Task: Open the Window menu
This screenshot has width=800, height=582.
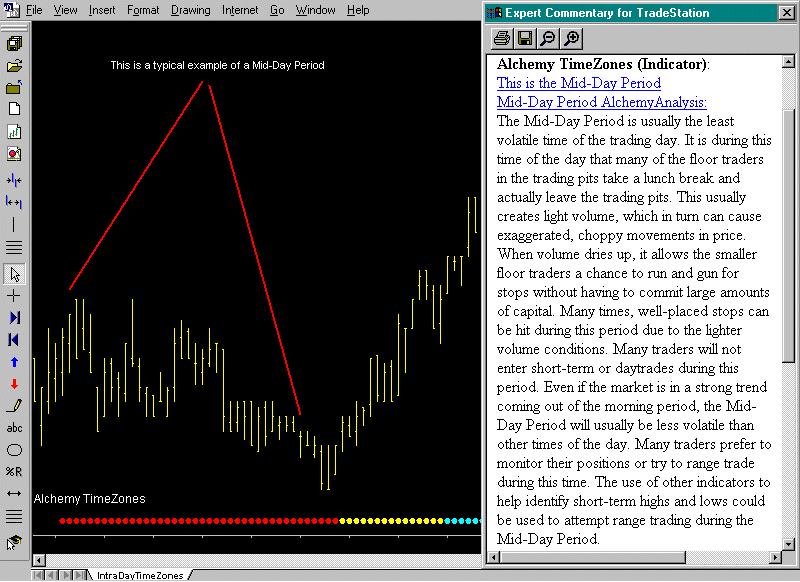Action: (316, 10)
